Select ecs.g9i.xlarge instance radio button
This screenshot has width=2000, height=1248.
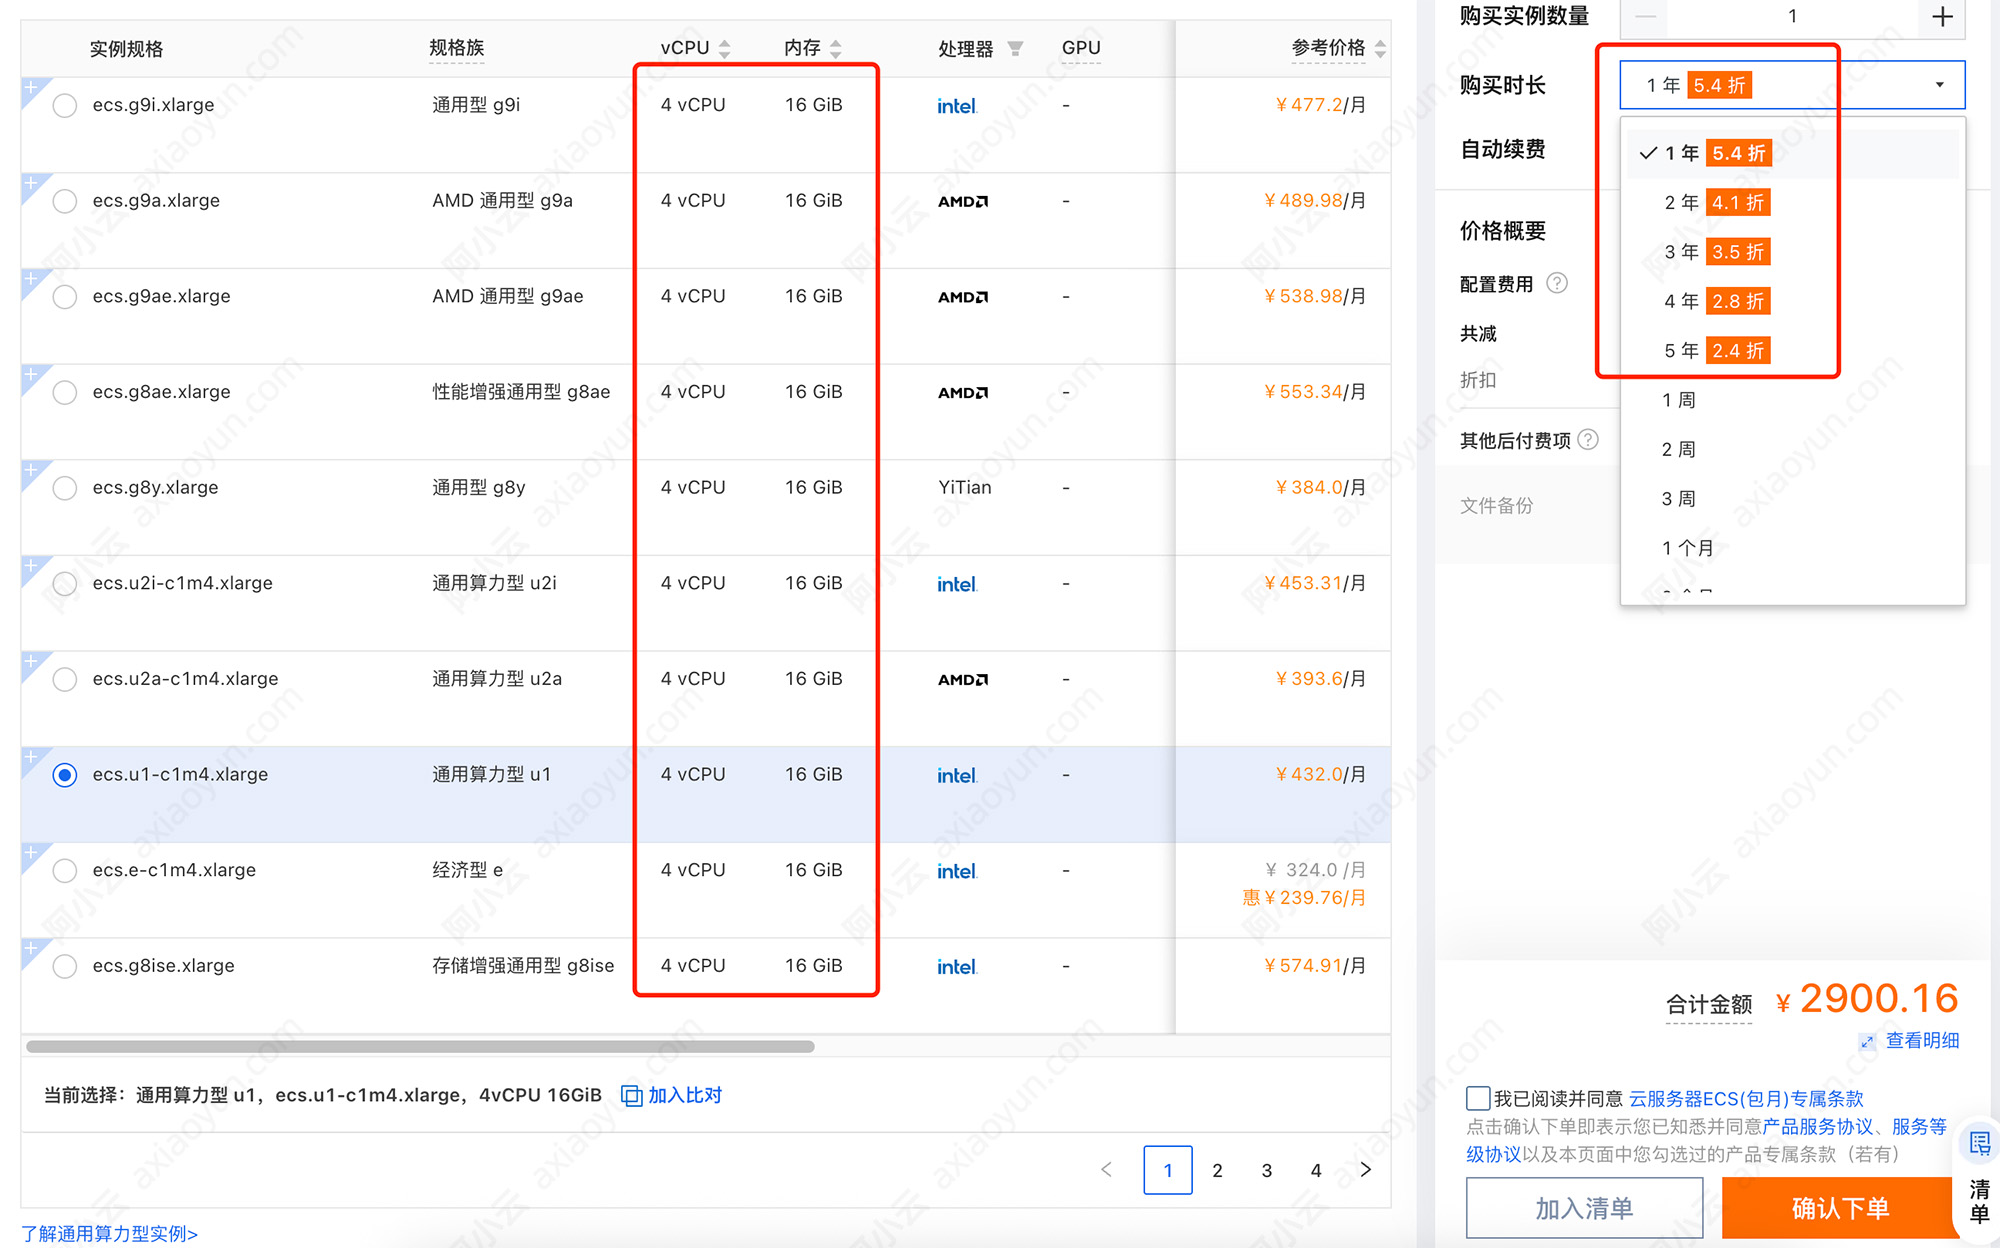coord(65,105)
